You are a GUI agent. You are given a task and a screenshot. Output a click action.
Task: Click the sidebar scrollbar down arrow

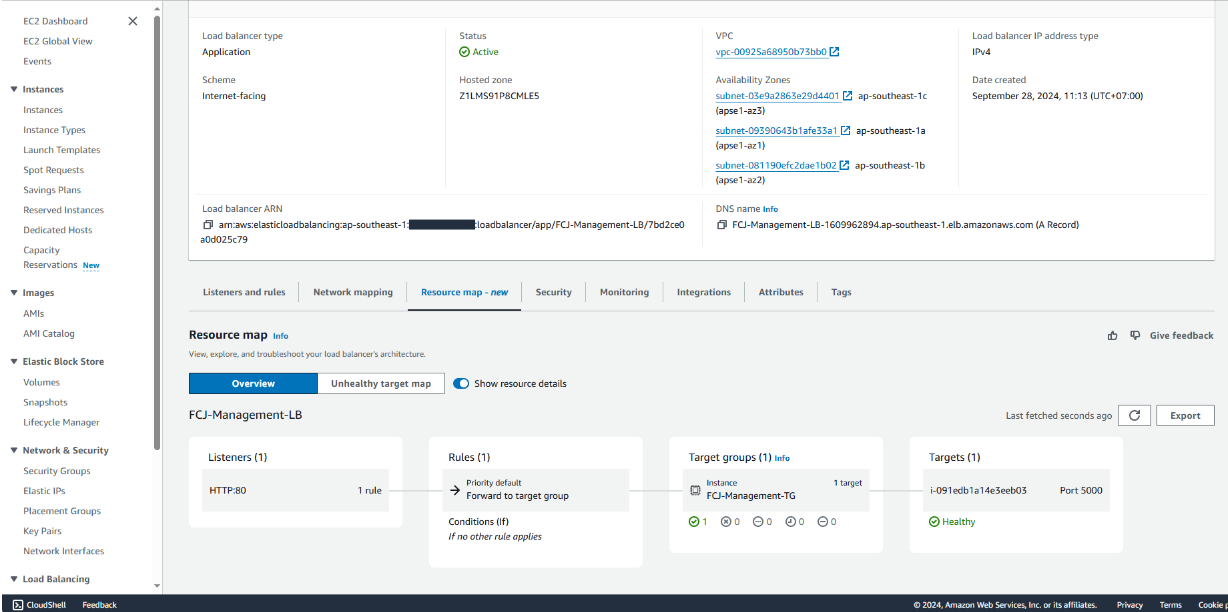pos(157,586)
